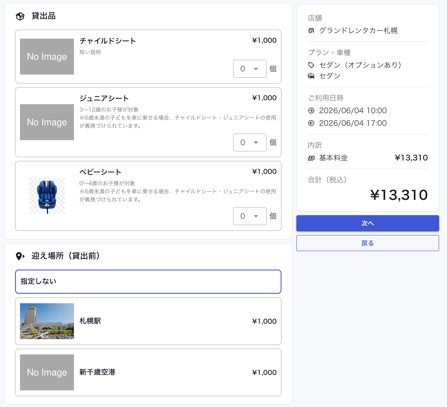Click the 貸出品 section box icon
Image resolution: width=447 pixels, height=407 pixels.
point(20,16)
